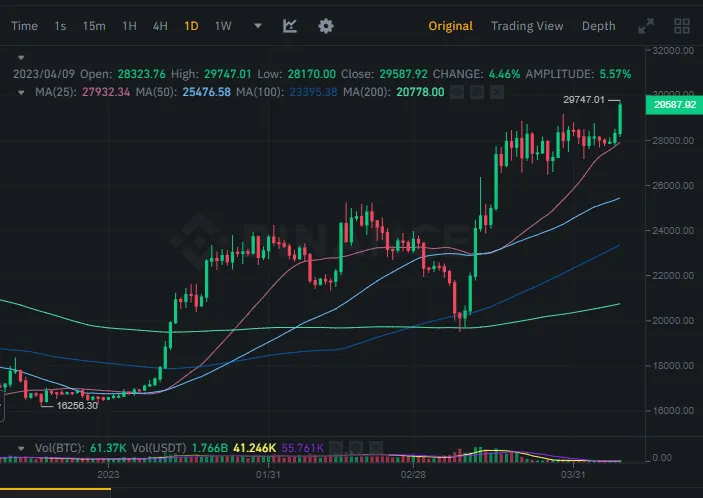Screen dimensions: 703x498
Task: Click the yellow volume MA value 41.246K
Action: (x=255, y=448)
